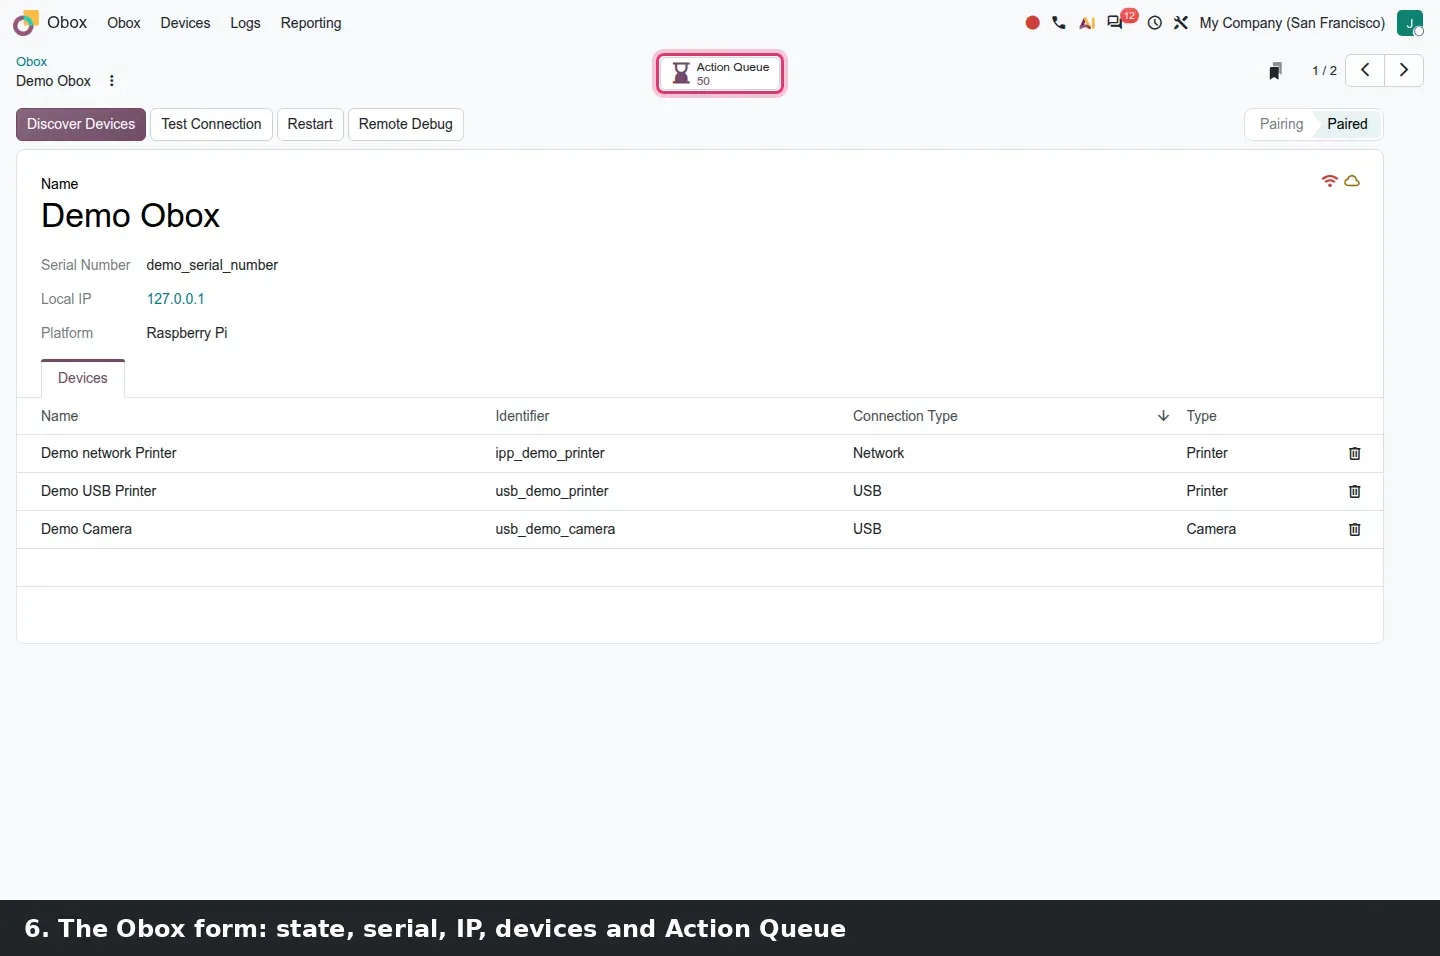This screenshot has height=956, width=1440.
Task: Delete the Demo Camera row
Action: (1355, 530)
